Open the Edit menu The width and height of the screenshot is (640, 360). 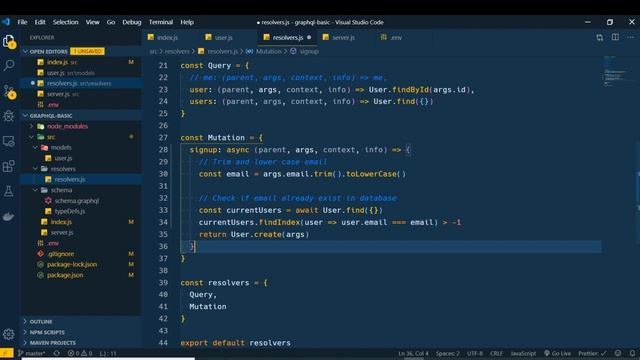point(40,22)
